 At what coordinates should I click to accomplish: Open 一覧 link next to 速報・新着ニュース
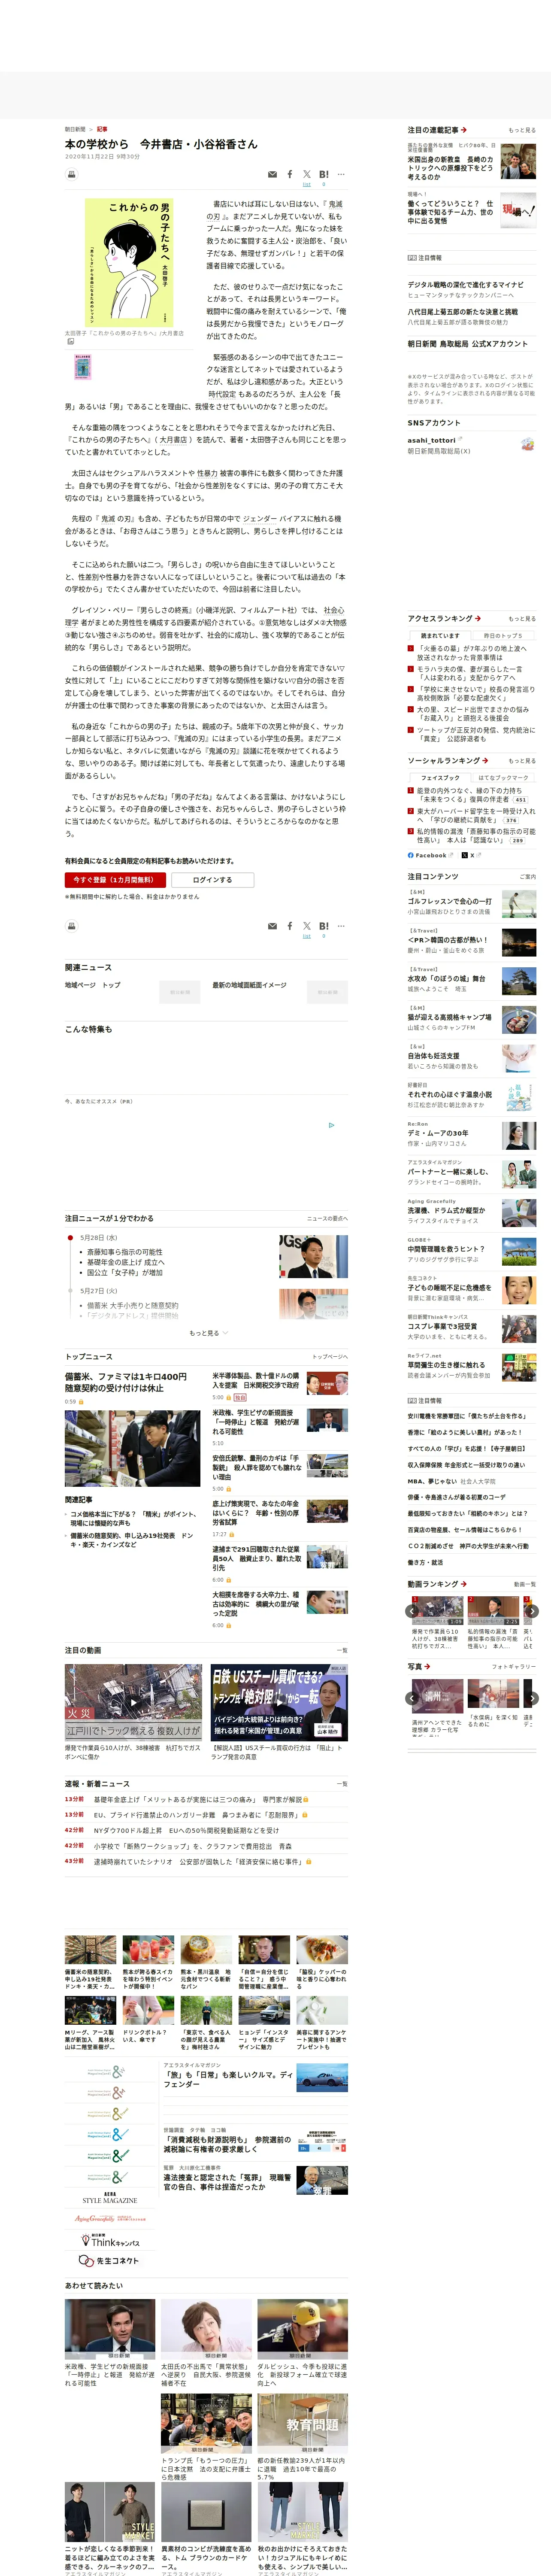[342, 1784]
